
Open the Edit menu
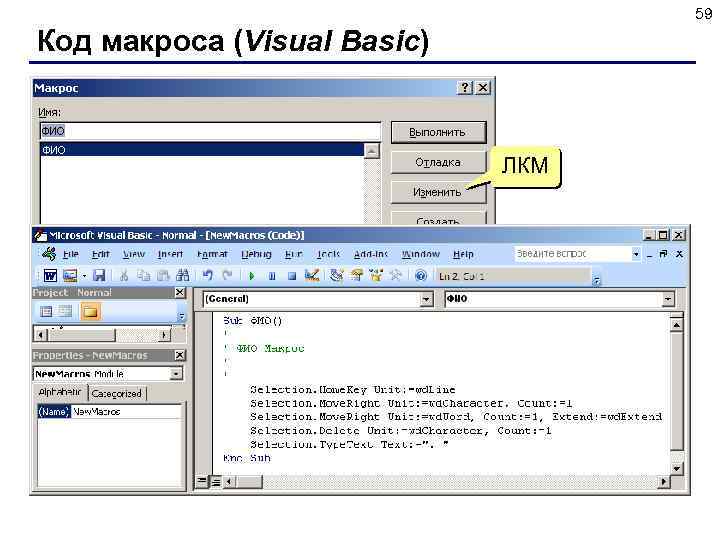(101, 254)
